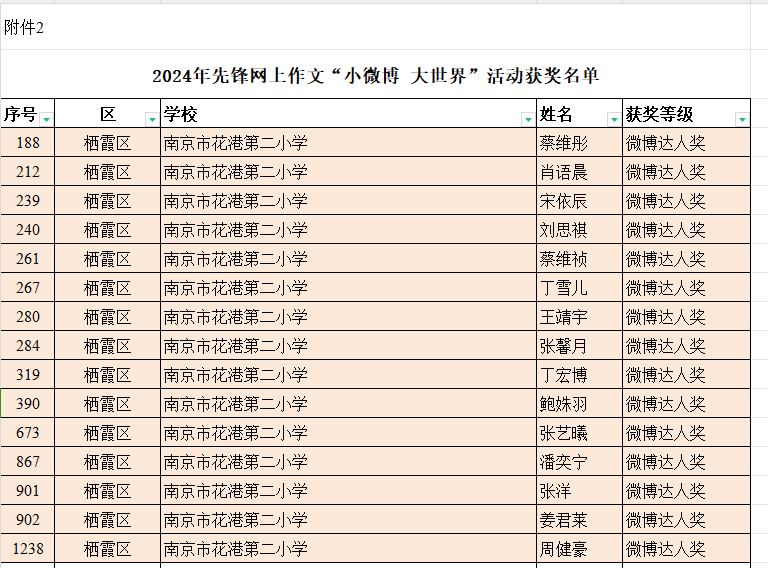This screenshot has width=768, height=568.
Task: Click the name 张馨月
Action: pos(563,346)
